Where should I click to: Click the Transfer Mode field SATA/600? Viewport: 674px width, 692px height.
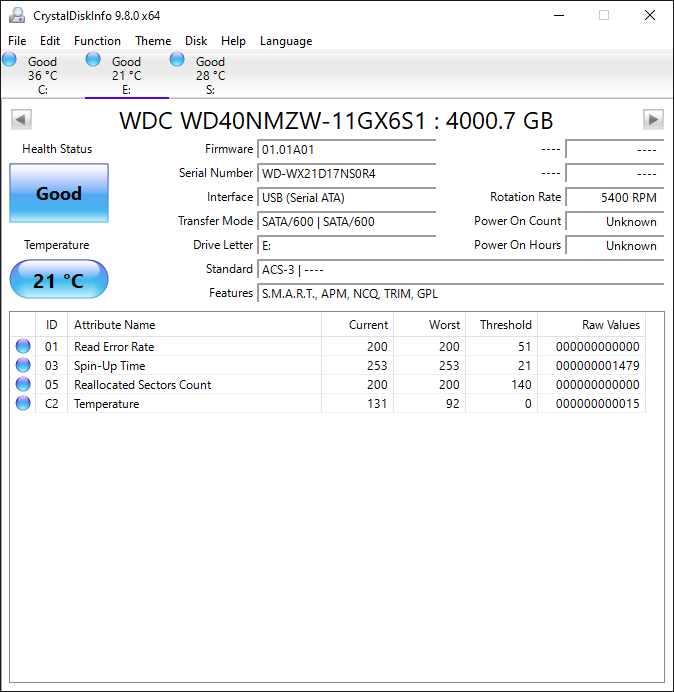point(347,221)
